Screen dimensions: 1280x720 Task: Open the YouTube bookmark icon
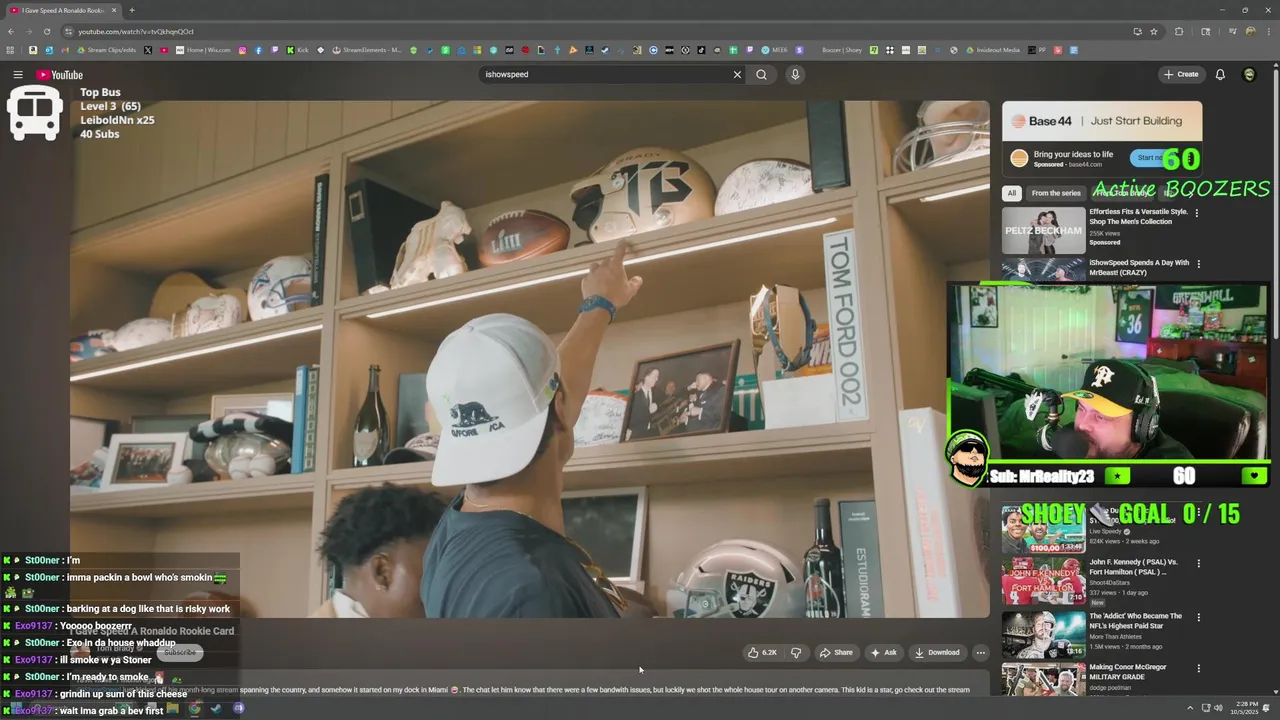165,50
